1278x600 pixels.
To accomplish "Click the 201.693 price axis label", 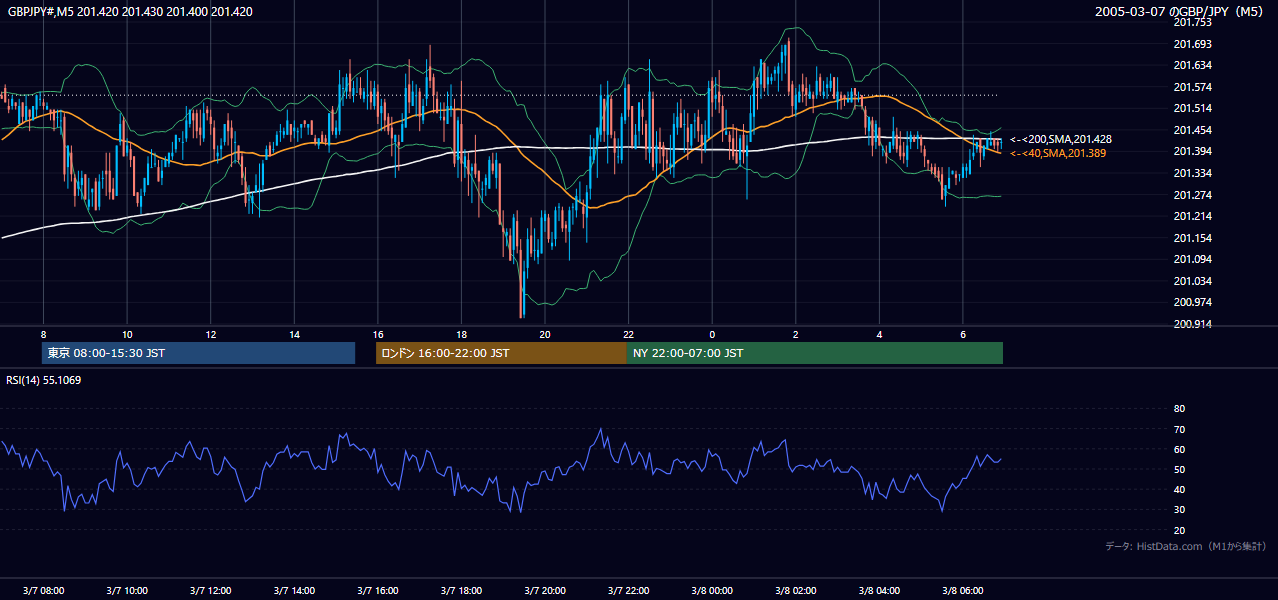I will [1192, 44].
